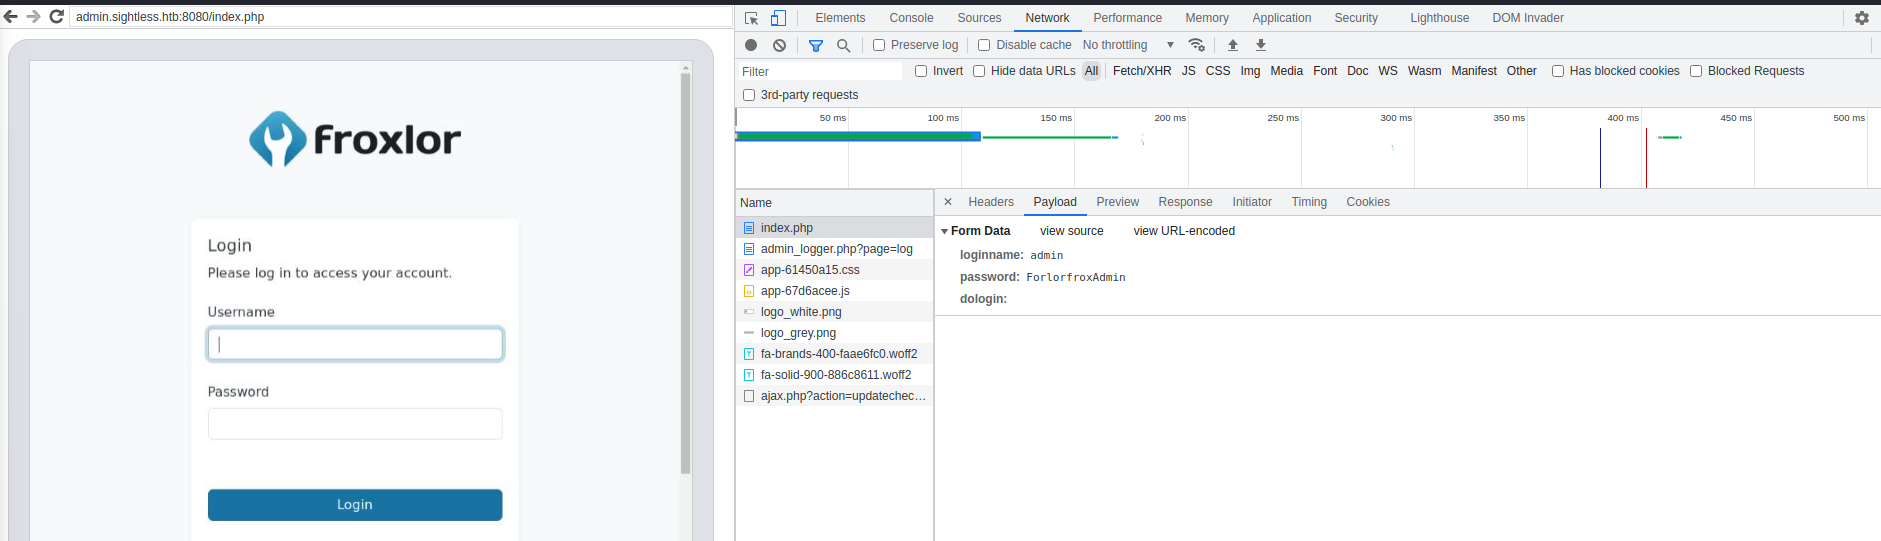Check Has blocked cookies
Image resolution: width=1881 pixels, height=541 pixels.
pos(1558,71)
